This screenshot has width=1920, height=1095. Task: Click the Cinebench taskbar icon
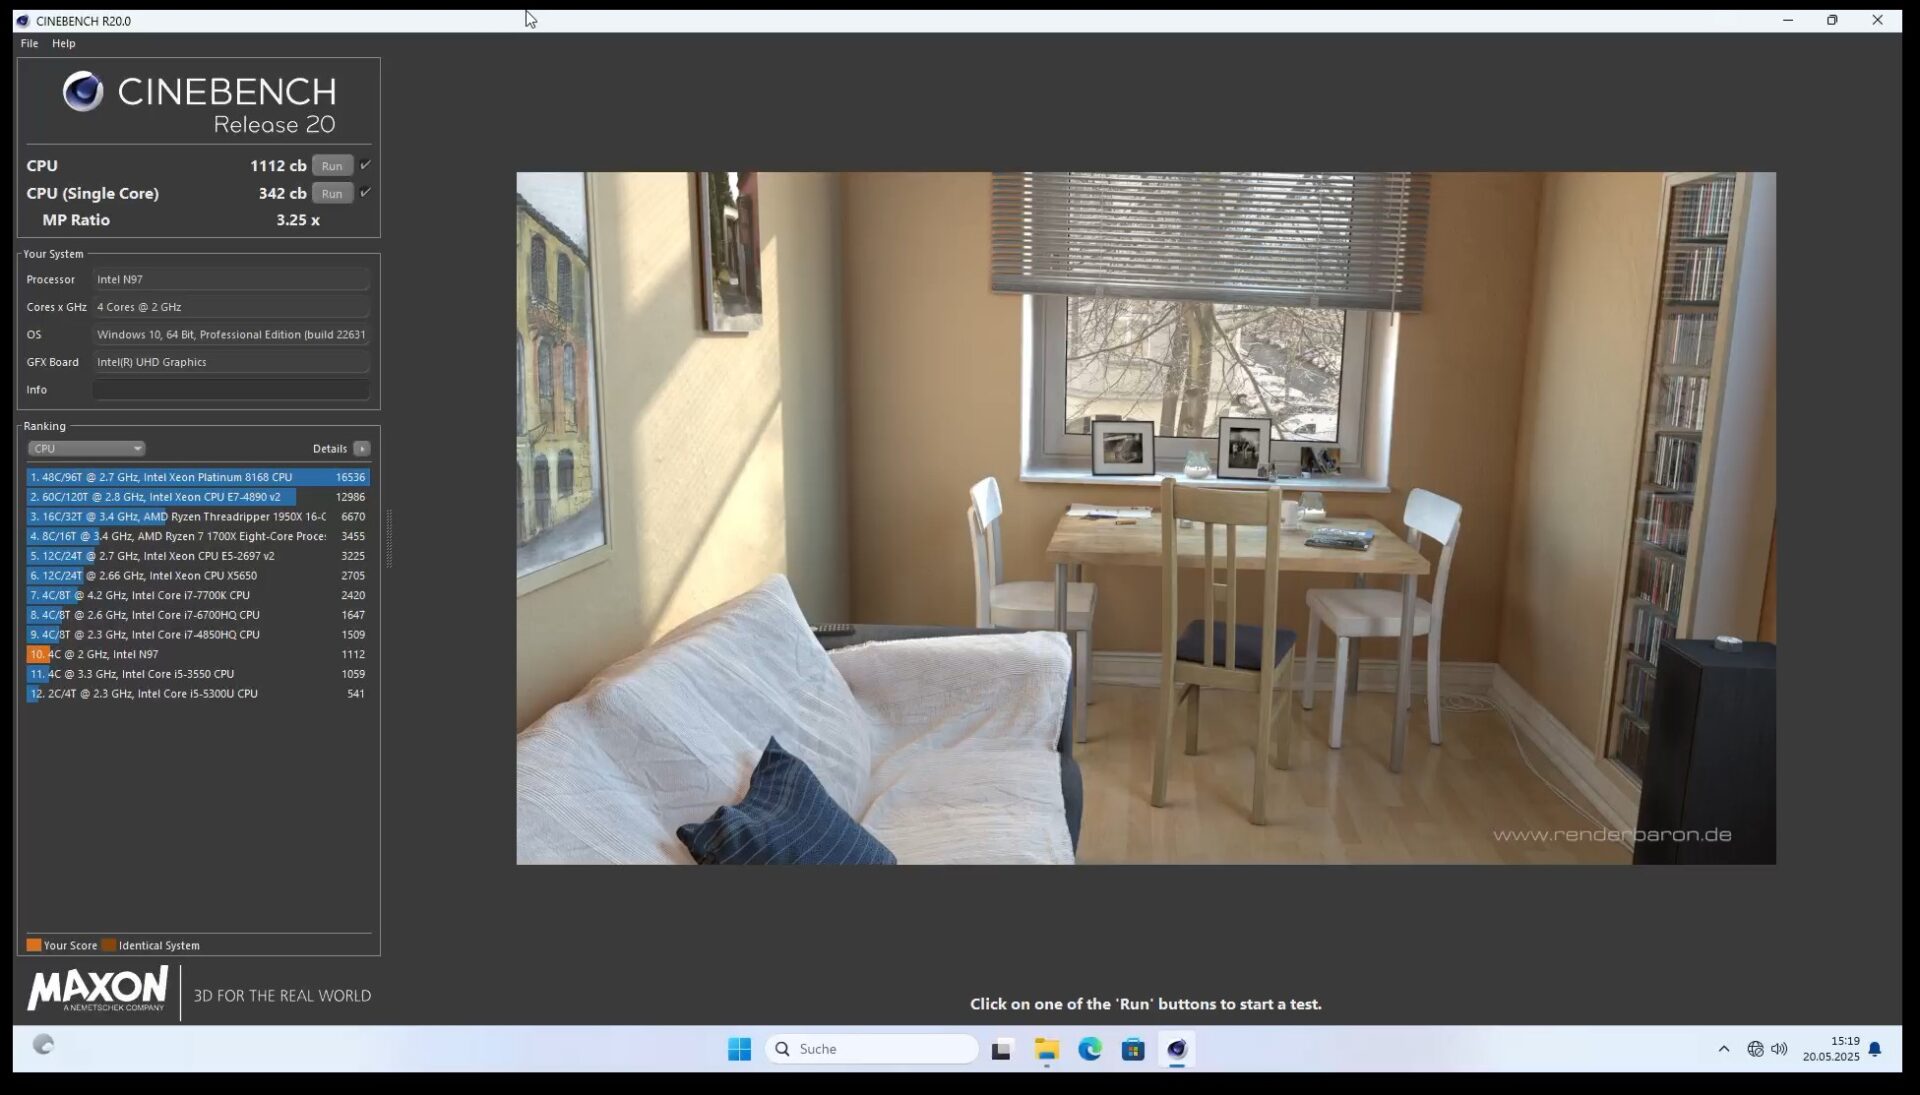[x=1176, y=1048]
